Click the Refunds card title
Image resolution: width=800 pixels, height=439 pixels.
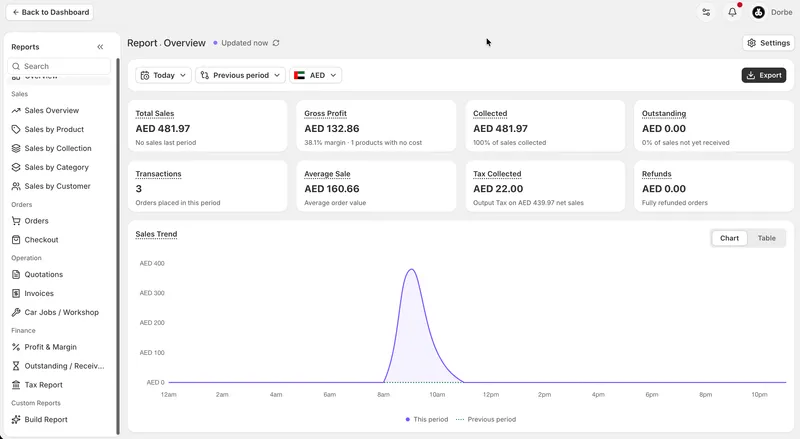coord(657,174)
